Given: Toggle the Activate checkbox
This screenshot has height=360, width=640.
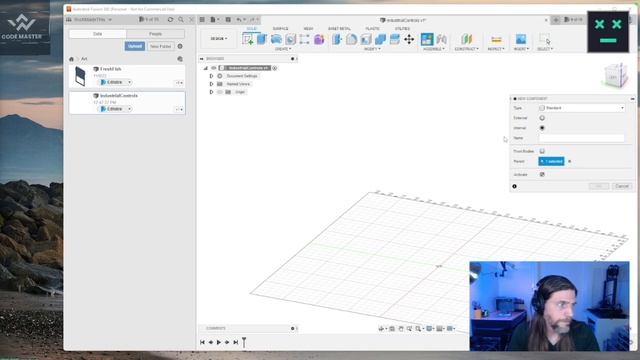Looking at the screenshot, I should (x=542, y=174).
